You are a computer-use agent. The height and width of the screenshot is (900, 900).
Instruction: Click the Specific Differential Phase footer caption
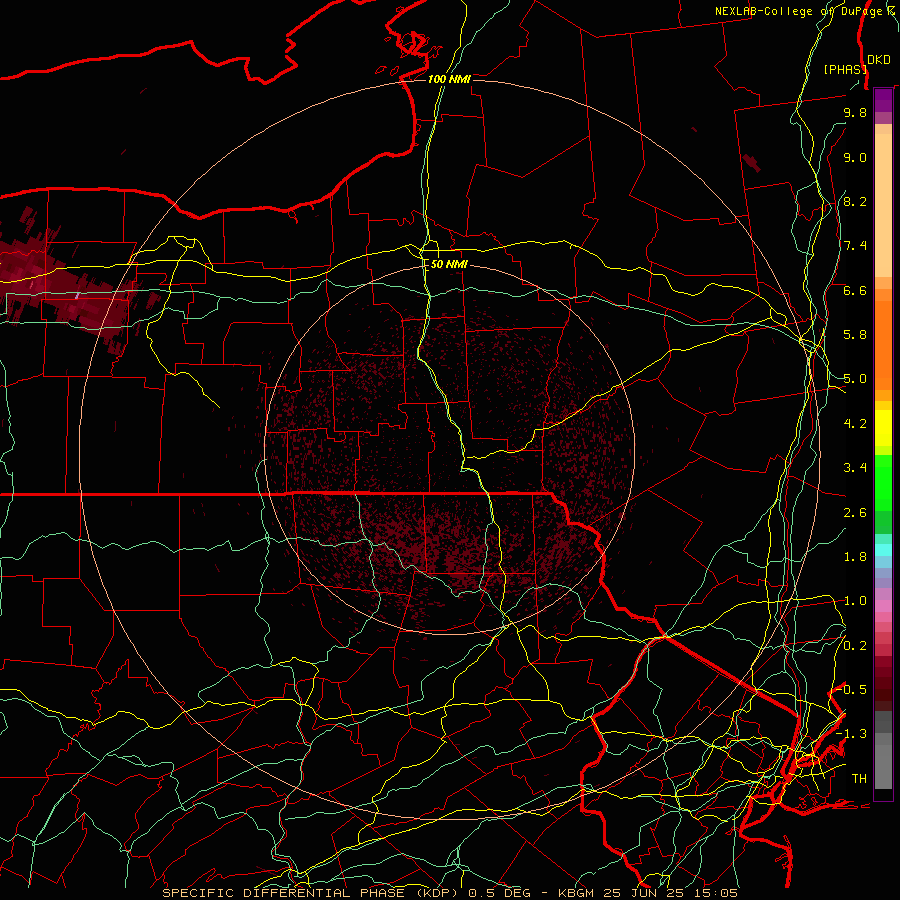449,893
